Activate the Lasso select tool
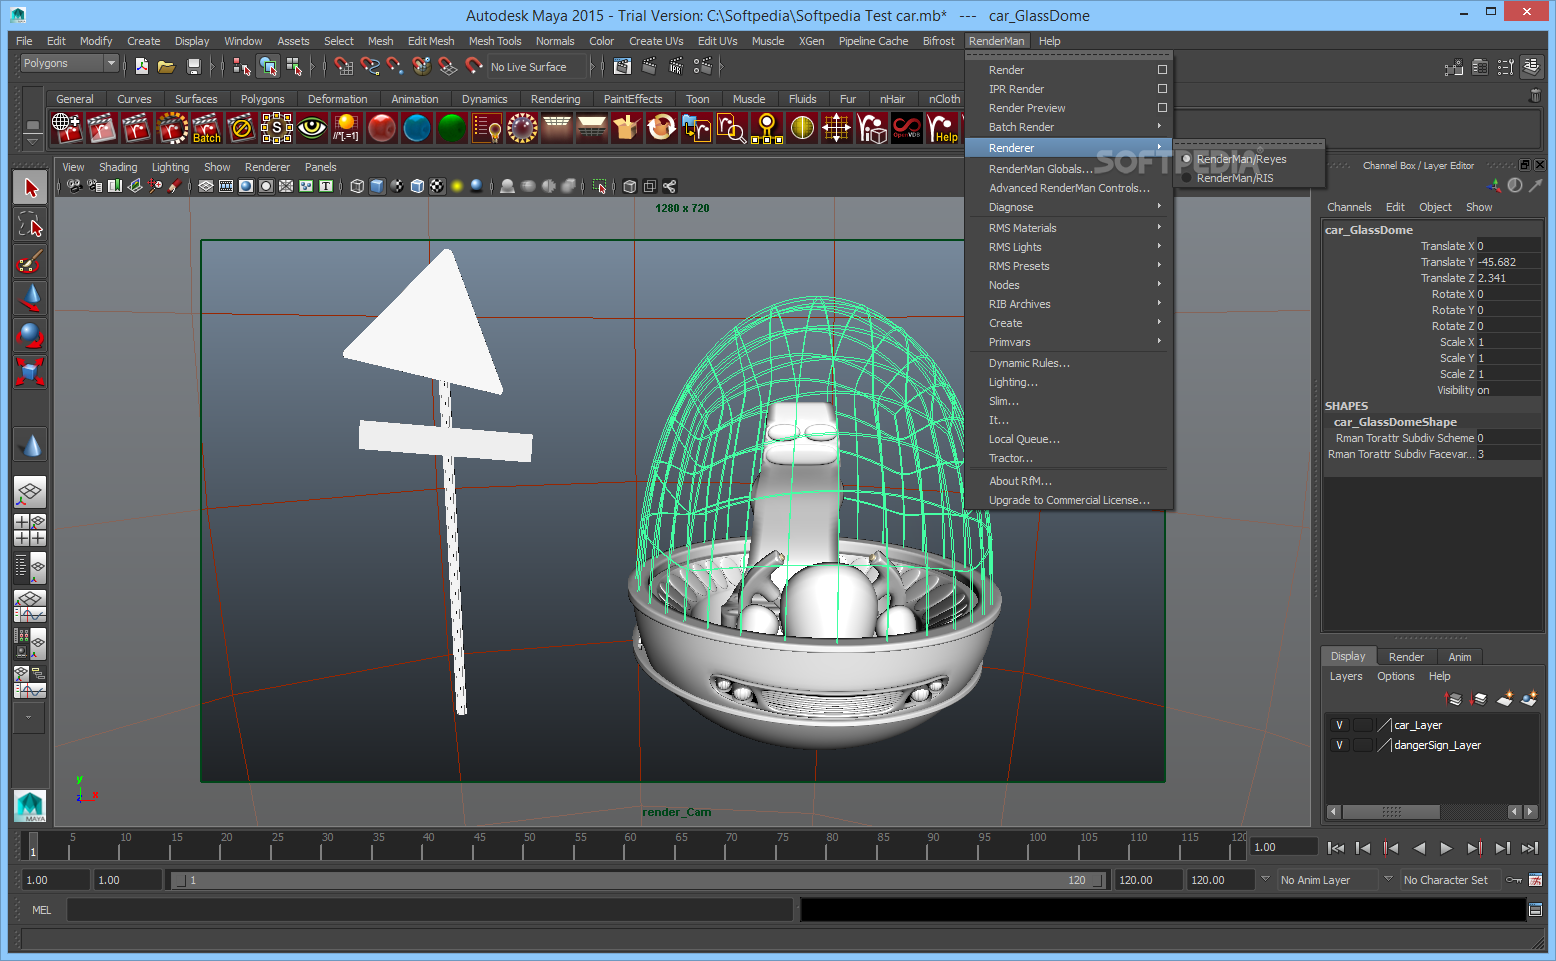This screenshot has height=961, width=1556. 30,224
